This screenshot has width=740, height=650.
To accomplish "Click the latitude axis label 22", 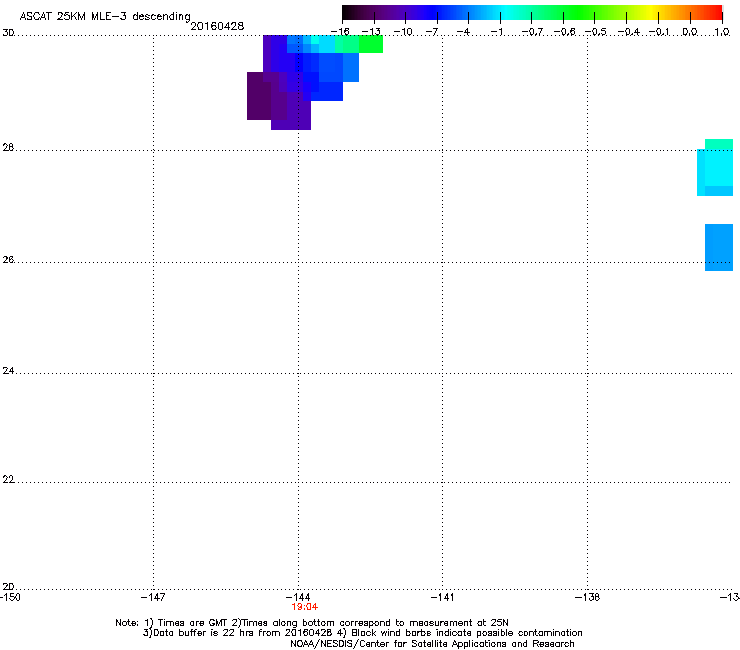I will [8, 480].
